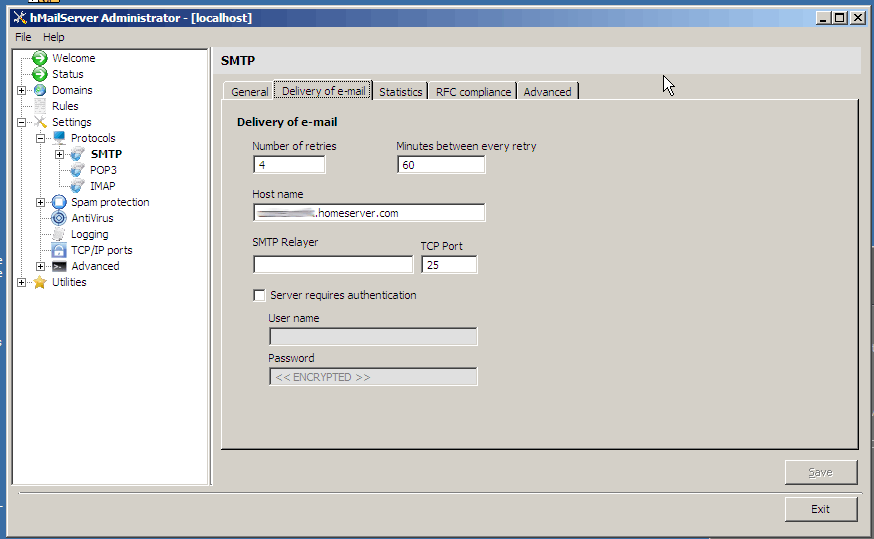This screenshot has height=539, width=874.
Task: Click the SMTP protocol icon
Action: tap(77, 154)
